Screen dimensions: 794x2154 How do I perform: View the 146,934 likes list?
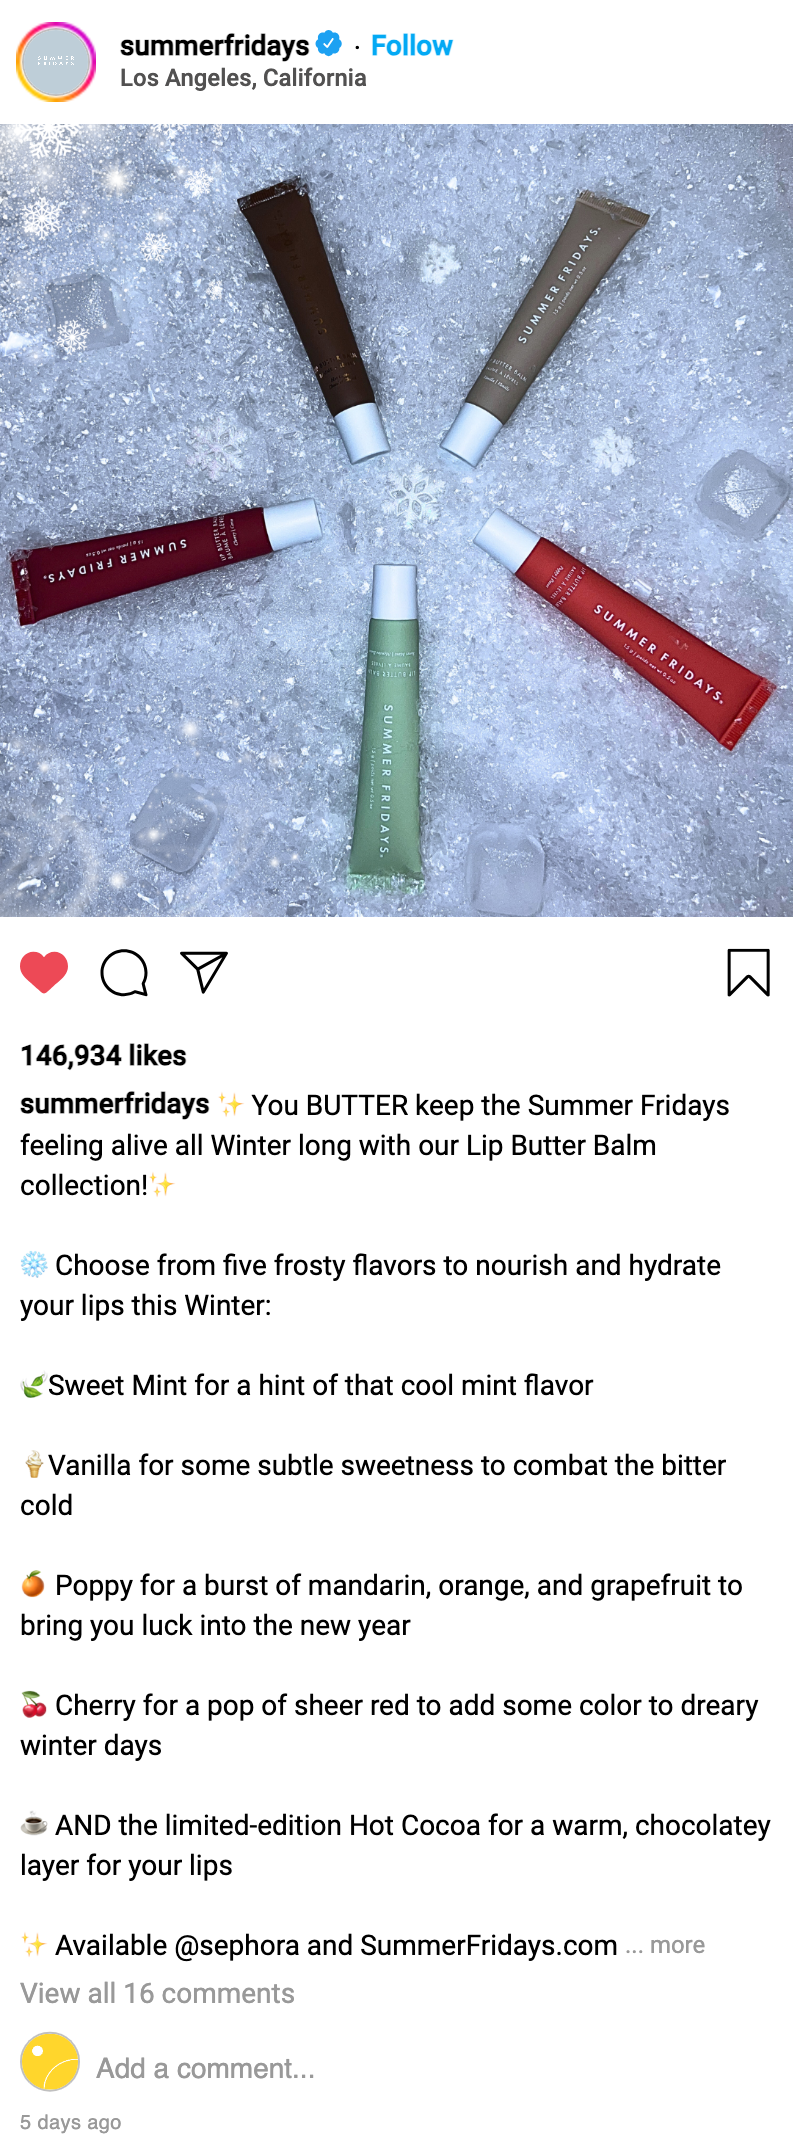[103, 1055]
